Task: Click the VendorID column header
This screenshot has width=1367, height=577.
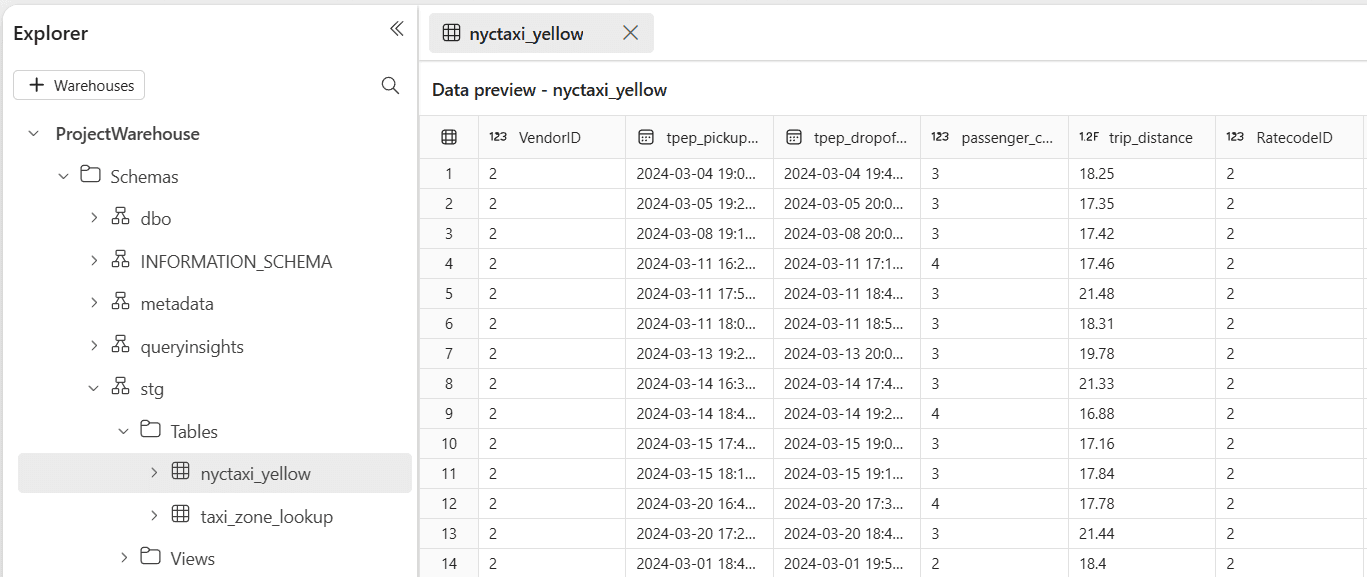Action: [x=552, y=138]
